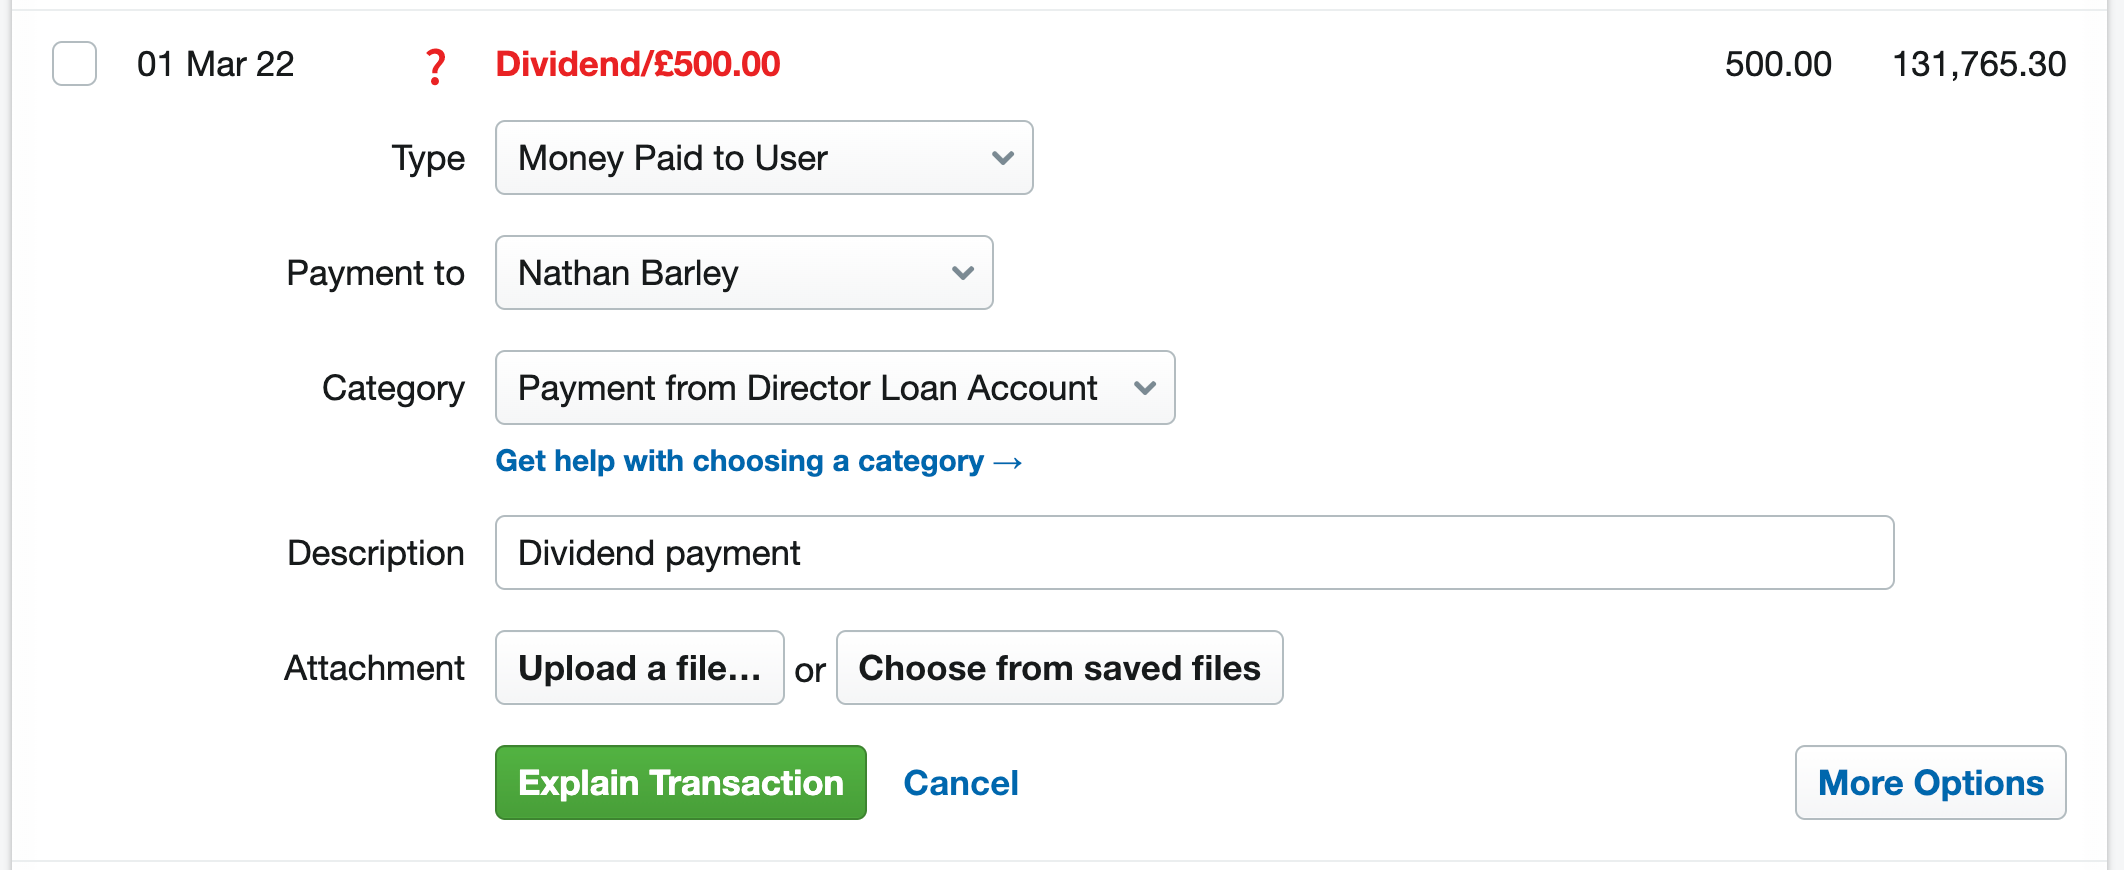Tick the transaction selection checkbox
2124x870 pixels.
coord(74,64)
